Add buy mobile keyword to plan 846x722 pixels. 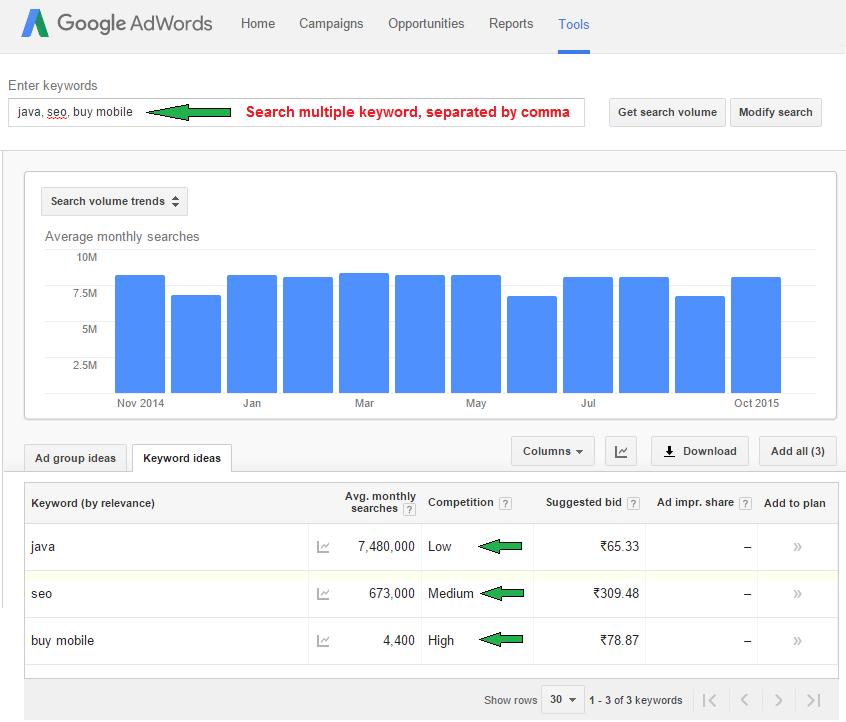point(797,641)
